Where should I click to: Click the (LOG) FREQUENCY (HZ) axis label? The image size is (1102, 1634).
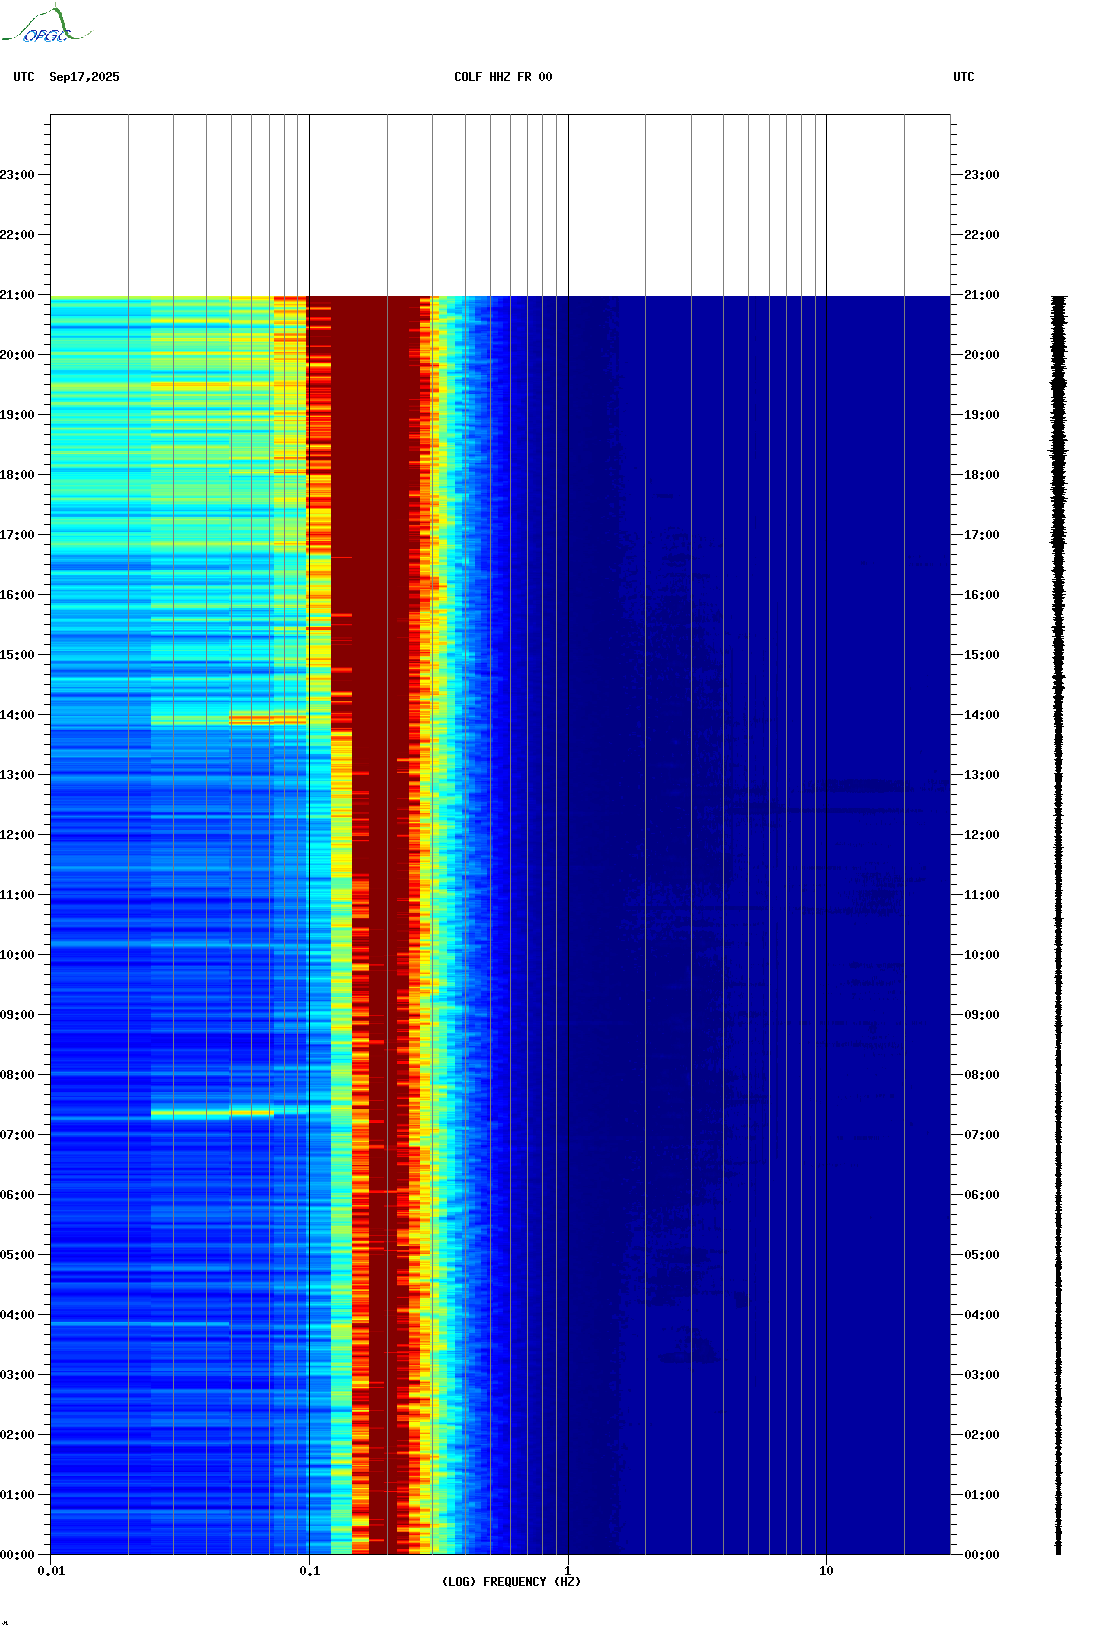click(x=511, y=1582)
